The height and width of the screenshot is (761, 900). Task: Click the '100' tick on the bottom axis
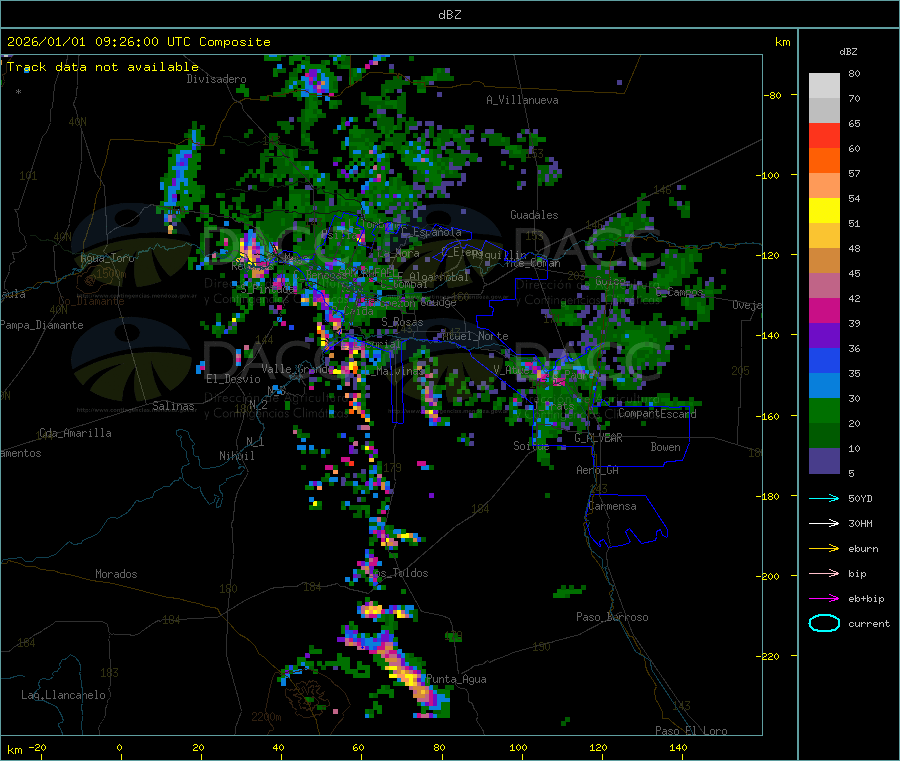518,747
